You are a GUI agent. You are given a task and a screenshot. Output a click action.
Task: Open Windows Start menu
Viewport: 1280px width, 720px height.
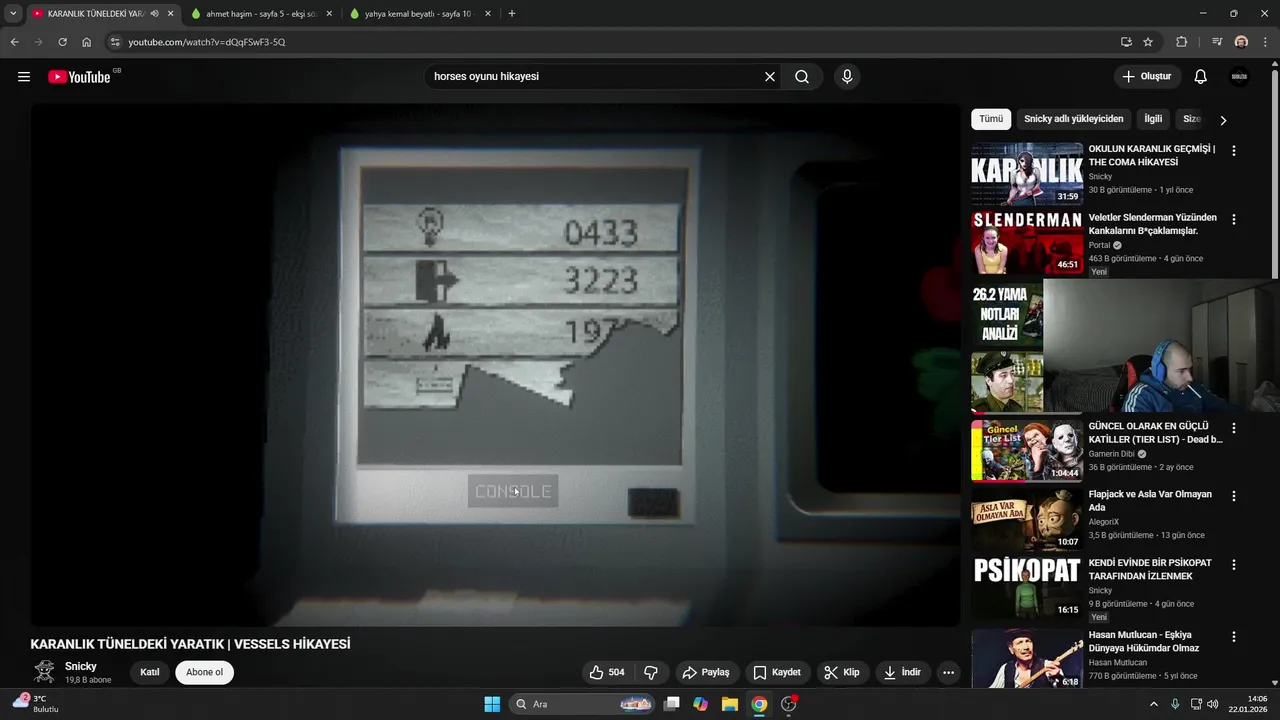click(x=492, y=704)
